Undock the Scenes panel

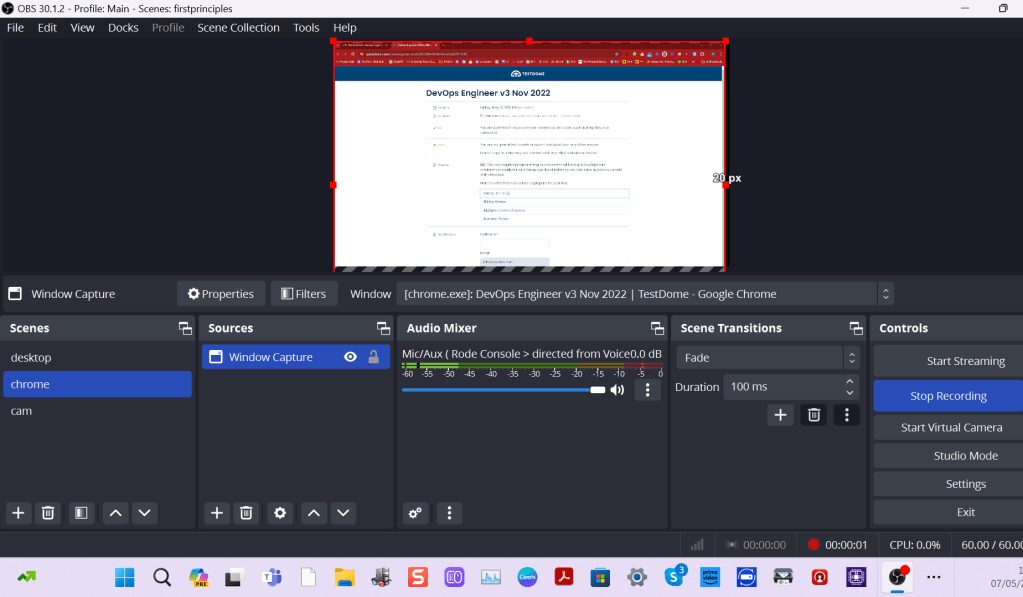coord(185,328)
